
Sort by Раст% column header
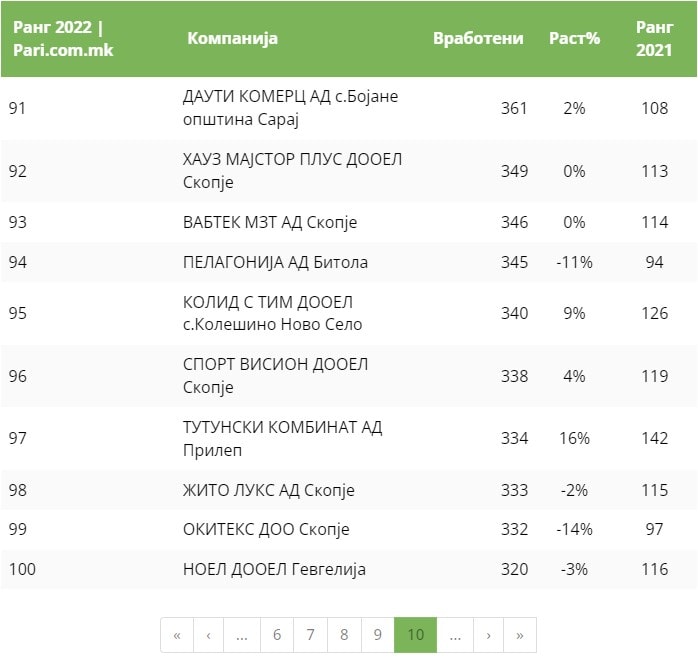pyautogui.click(x=574, y=39)
